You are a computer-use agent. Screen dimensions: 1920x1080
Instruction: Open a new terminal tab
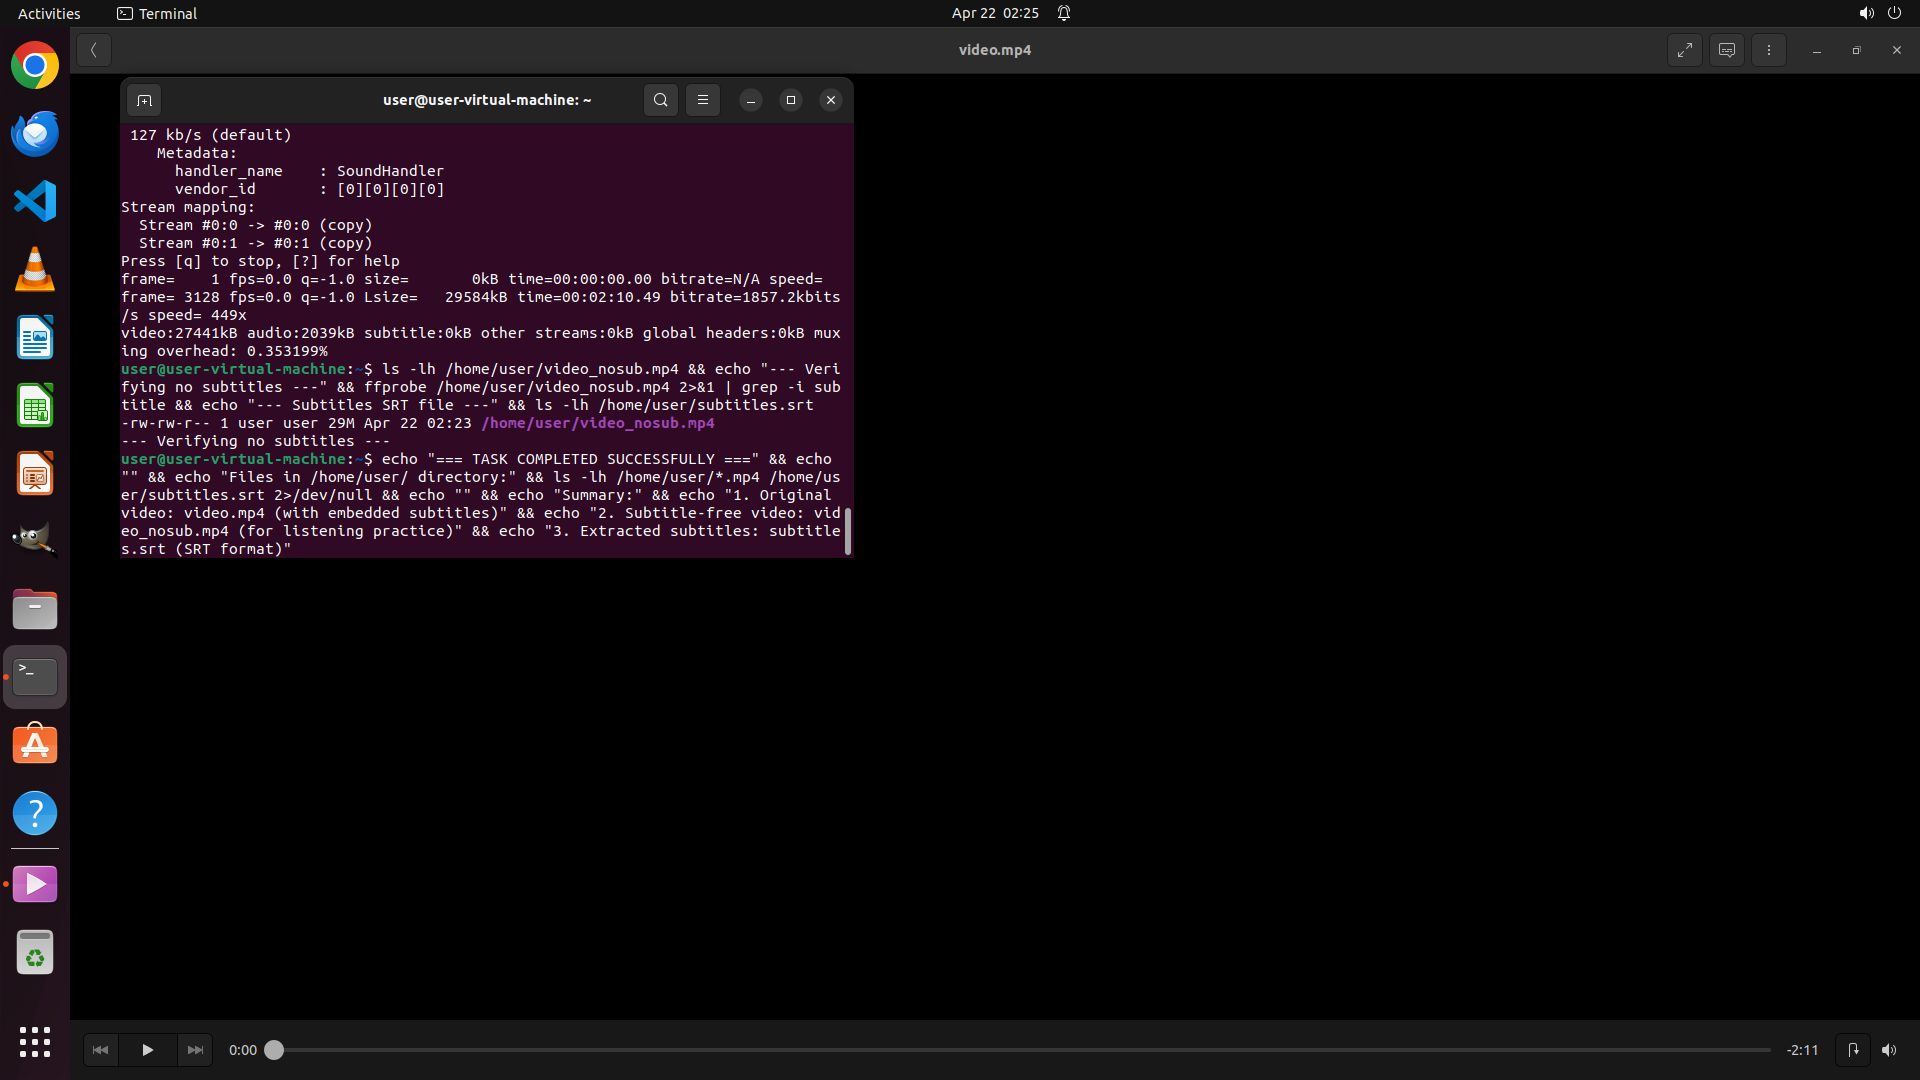tap(144, 100)
